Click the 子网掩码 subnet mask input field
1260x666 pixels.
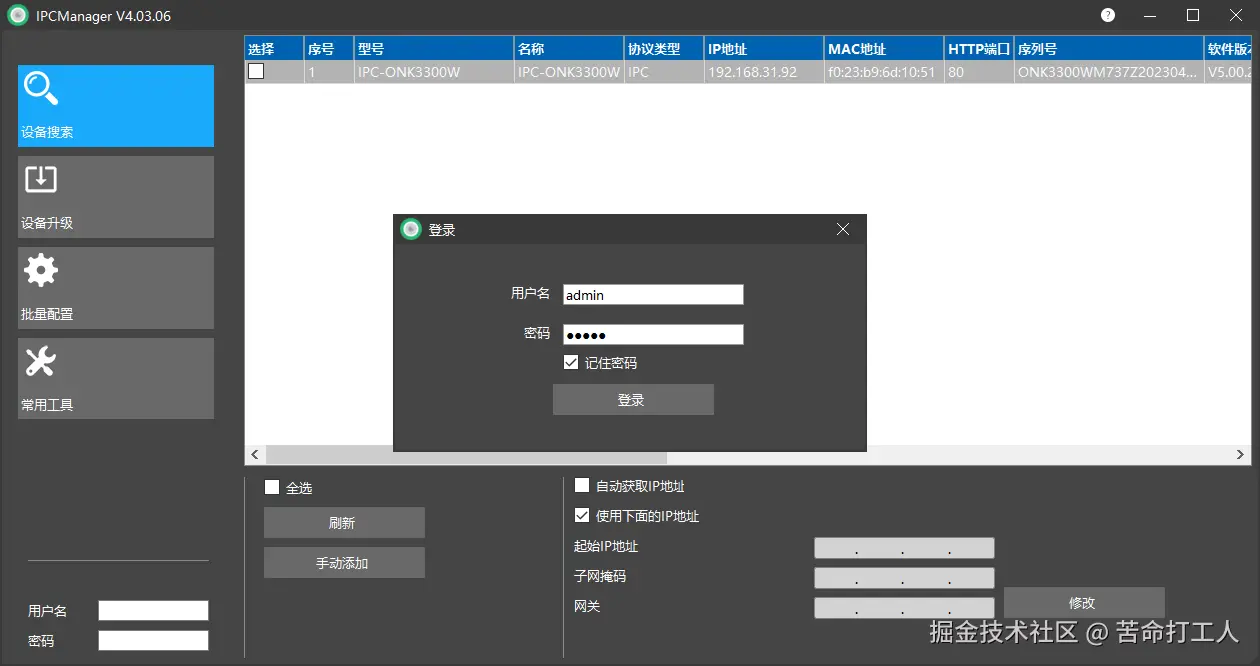pos(904,578)
